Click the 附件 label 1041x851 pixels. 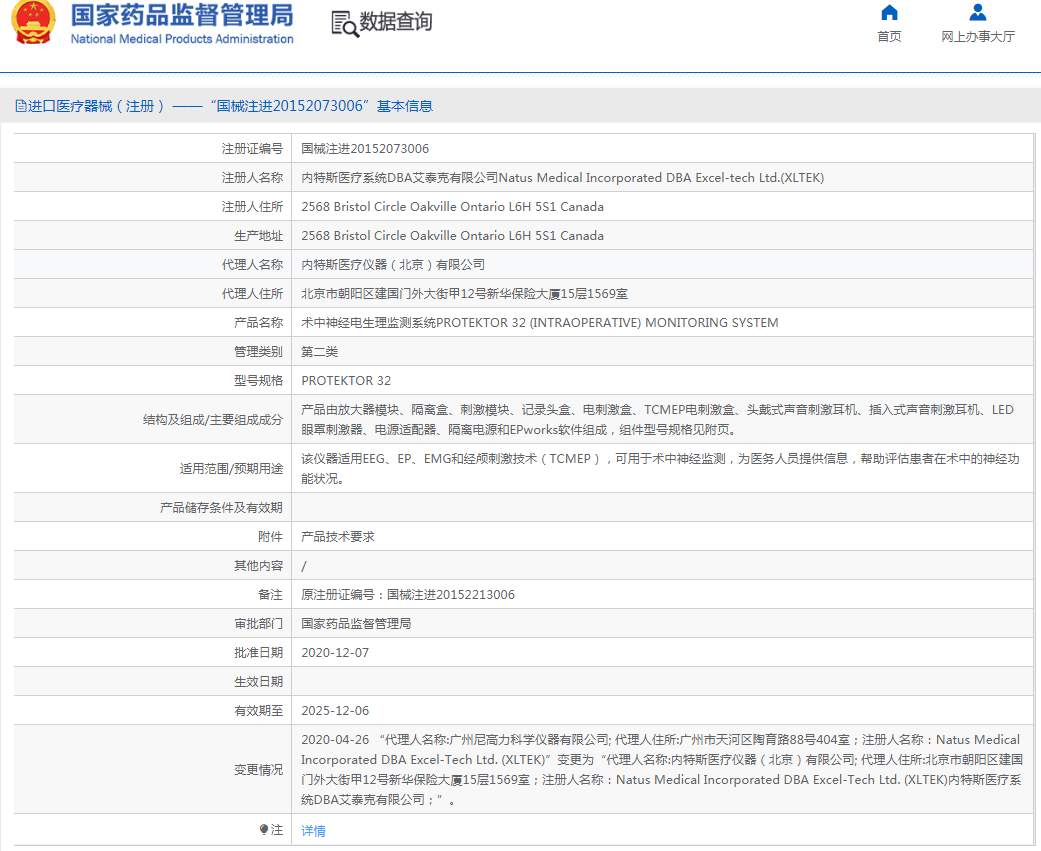pos(270,536)
